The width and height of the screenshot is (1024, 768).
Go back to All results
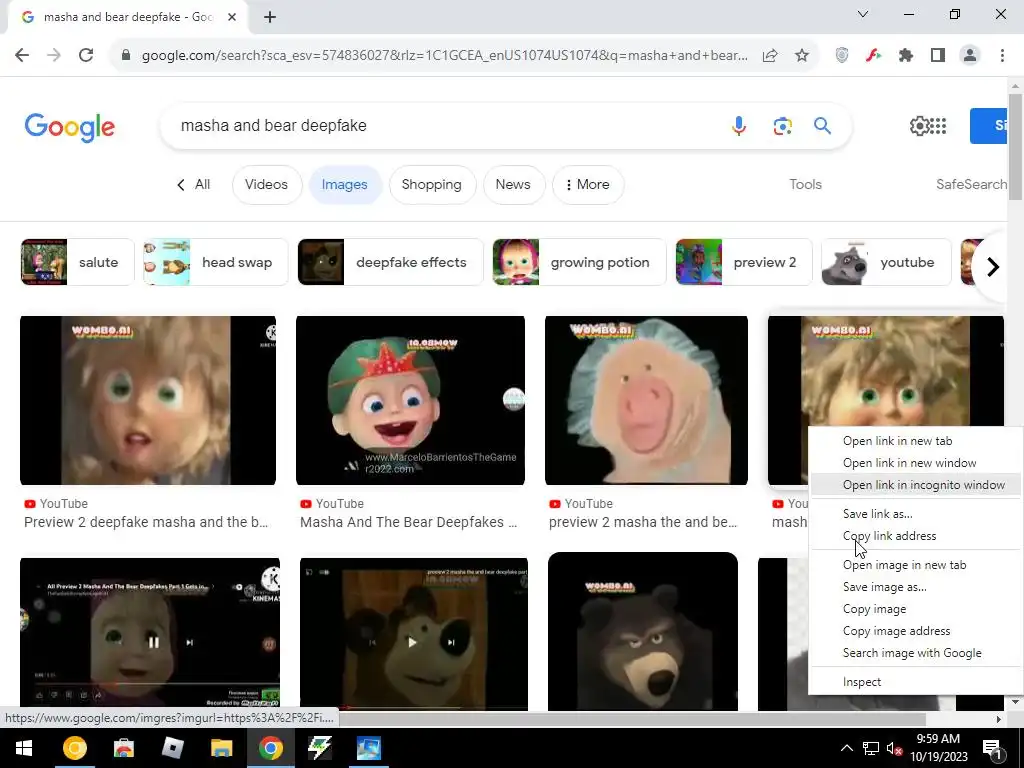click(x=194, y=185)
